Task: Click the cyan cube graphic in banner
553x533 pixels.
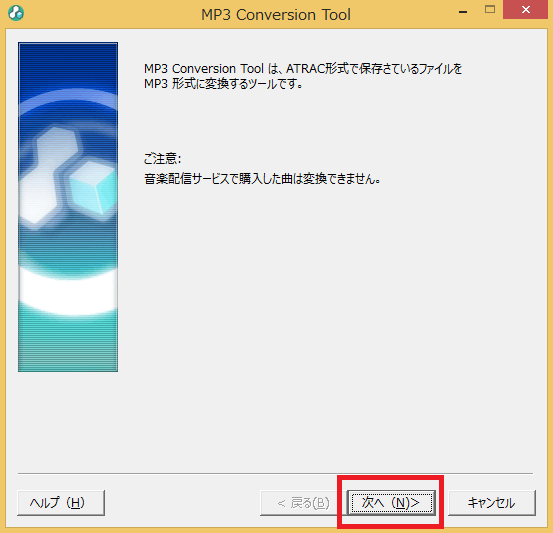Action: point(92,188)
